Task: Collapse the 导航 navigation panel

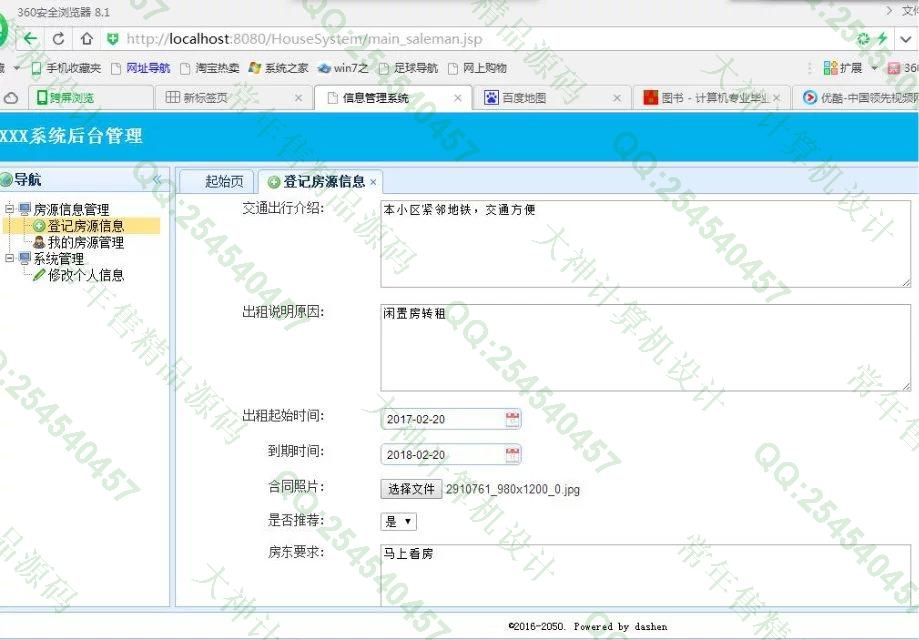Action: coord(156,180)
